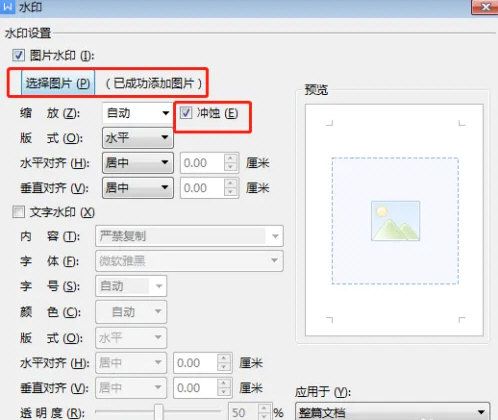Click the 透明度 percentage field showing 50

point(243,412)
